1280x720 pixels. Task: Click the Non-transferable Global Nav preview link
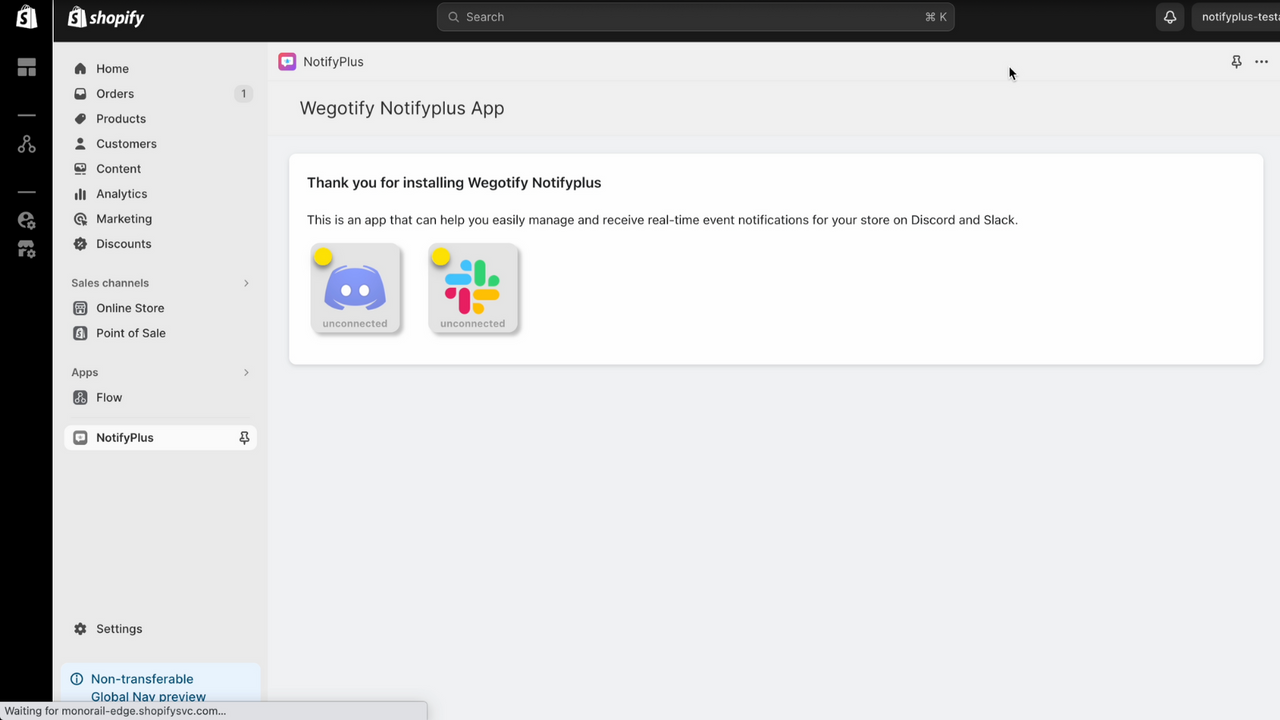tap(148, 688)
